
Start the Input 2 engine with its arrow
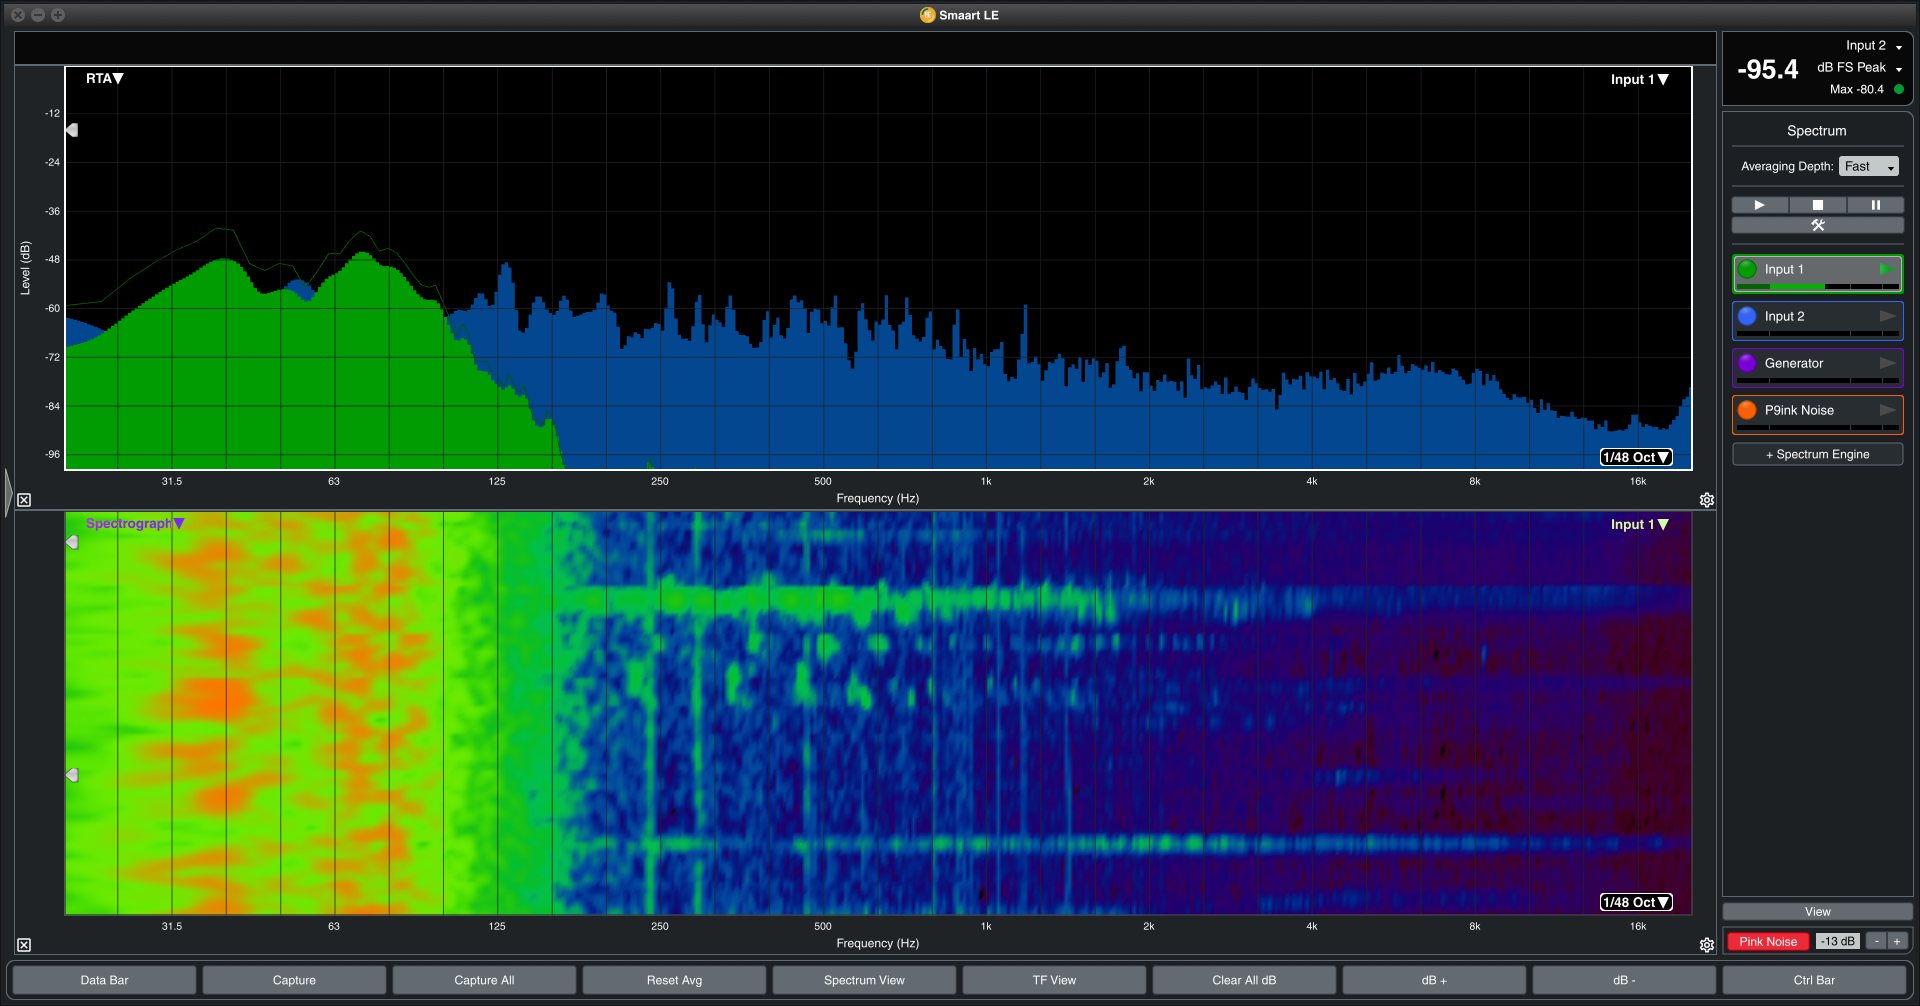click(1887, 316)
